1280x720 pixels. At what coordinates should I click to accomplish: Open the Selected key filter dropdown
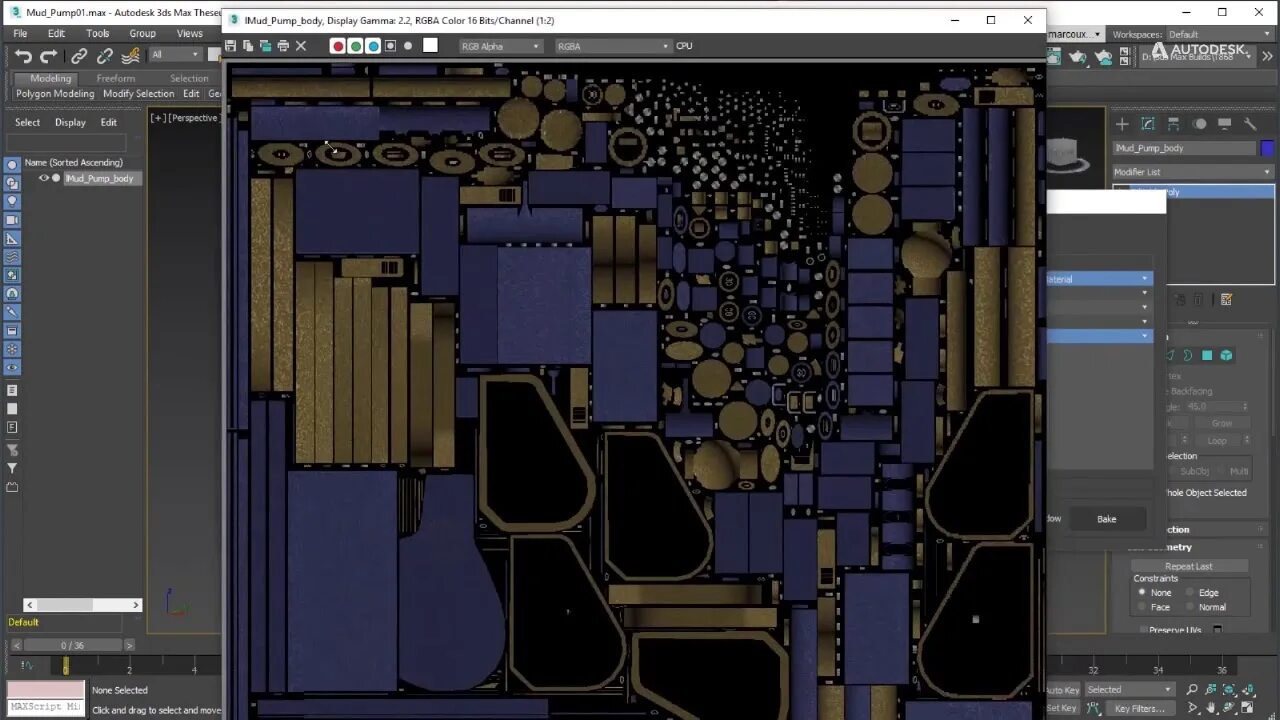click(1129, 689)
